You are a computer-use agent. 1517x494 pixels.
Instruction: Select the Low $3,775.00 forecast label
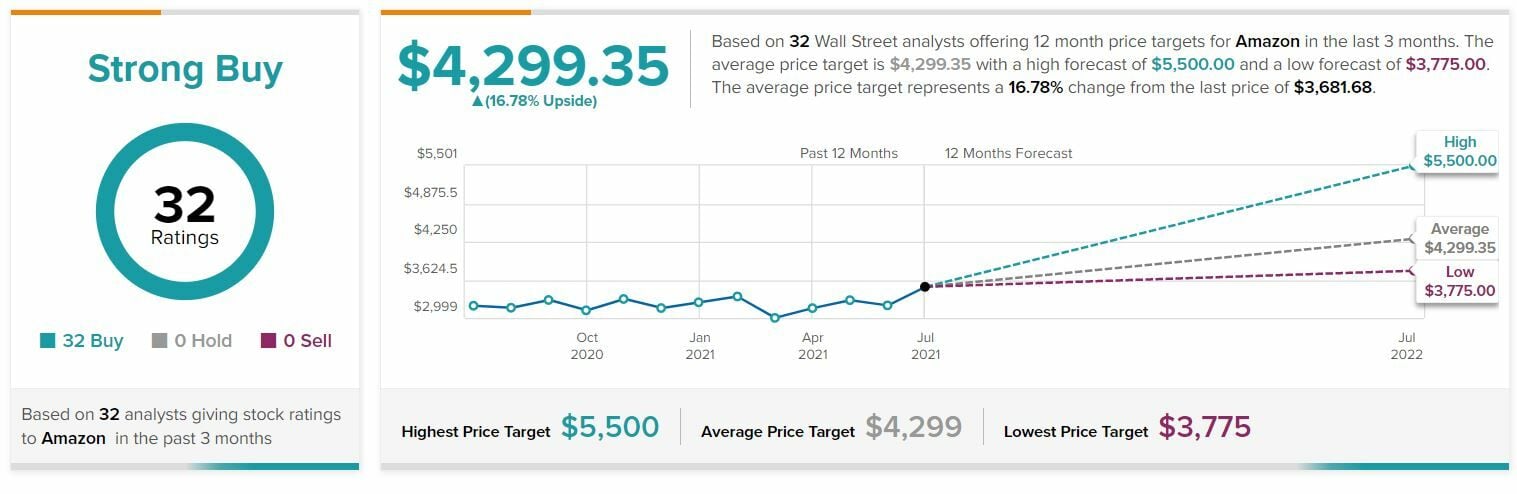[x=1459, y=281]
